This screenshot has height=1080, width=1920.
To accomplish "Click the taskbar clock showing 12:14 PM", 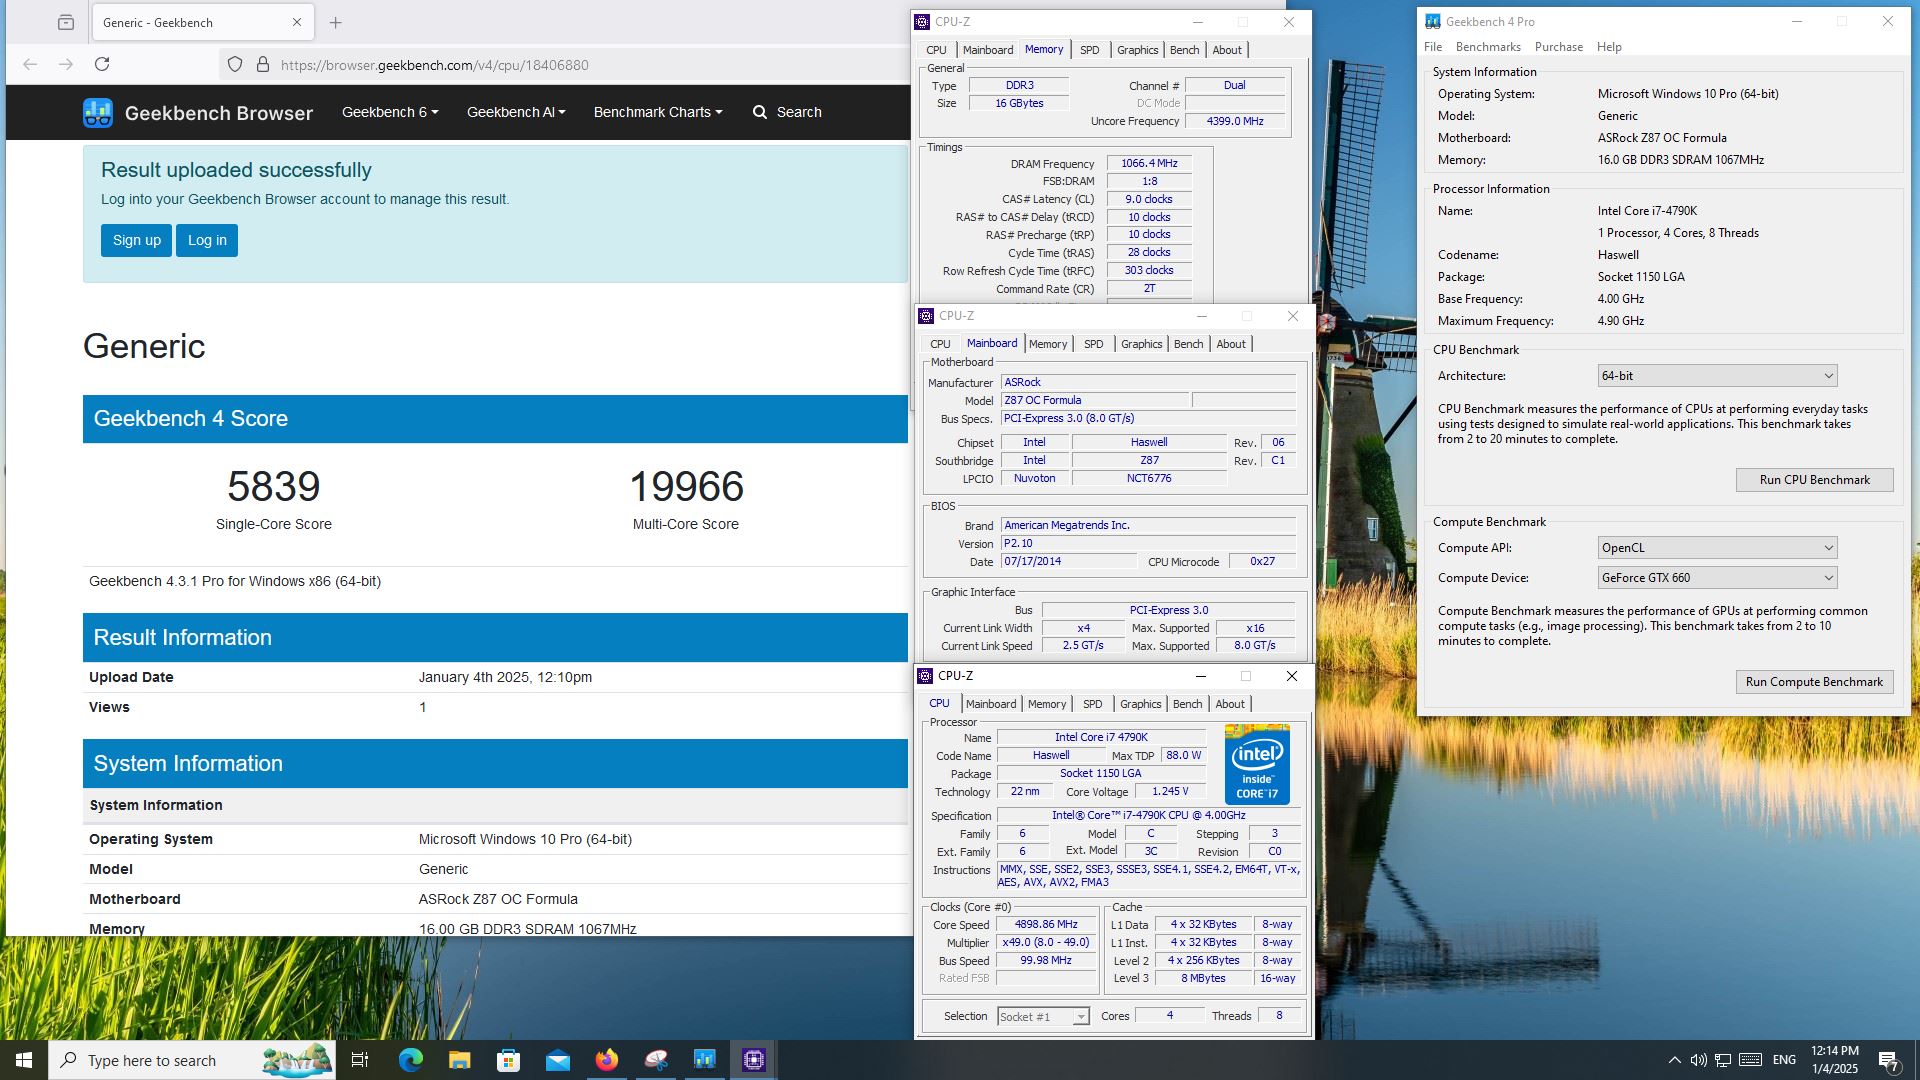I will [x=1834, y=1060].
